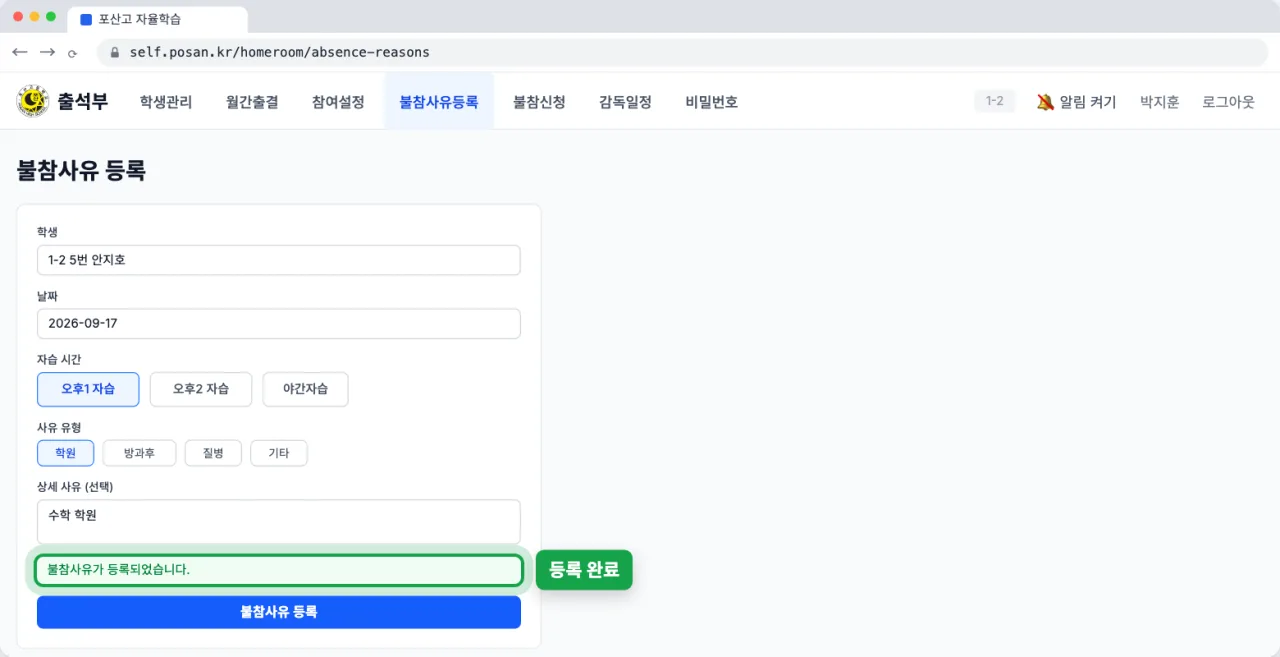1280x657 pixels.
Task: Click the 불참사유 등록 page heading
Action: coord(81,170)
